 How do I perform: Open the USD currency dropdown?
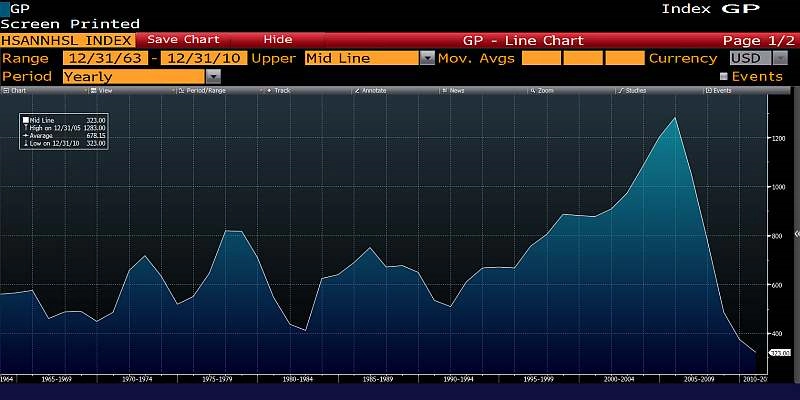pos(780,59)
